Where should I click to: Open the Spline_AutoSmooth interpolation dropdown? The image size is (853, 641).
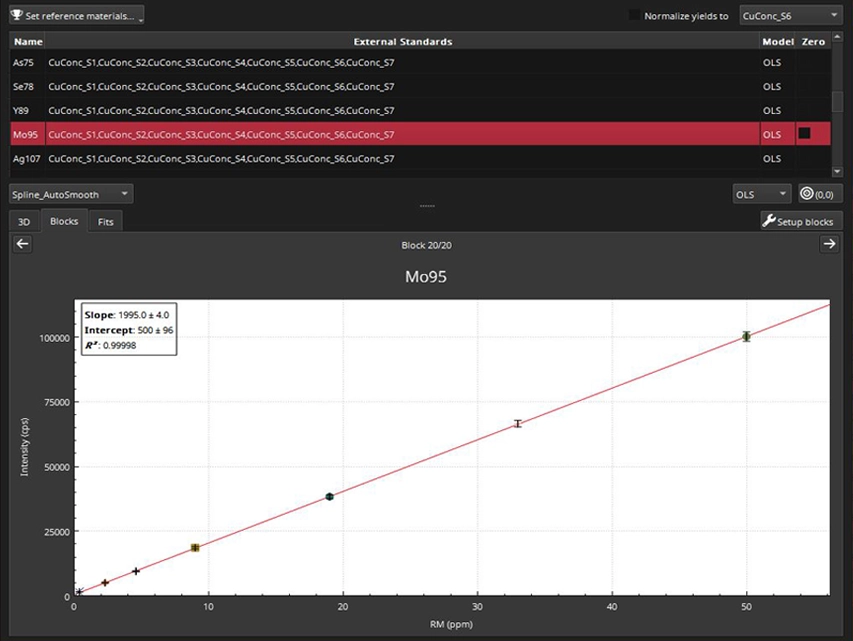coord(70,193)
